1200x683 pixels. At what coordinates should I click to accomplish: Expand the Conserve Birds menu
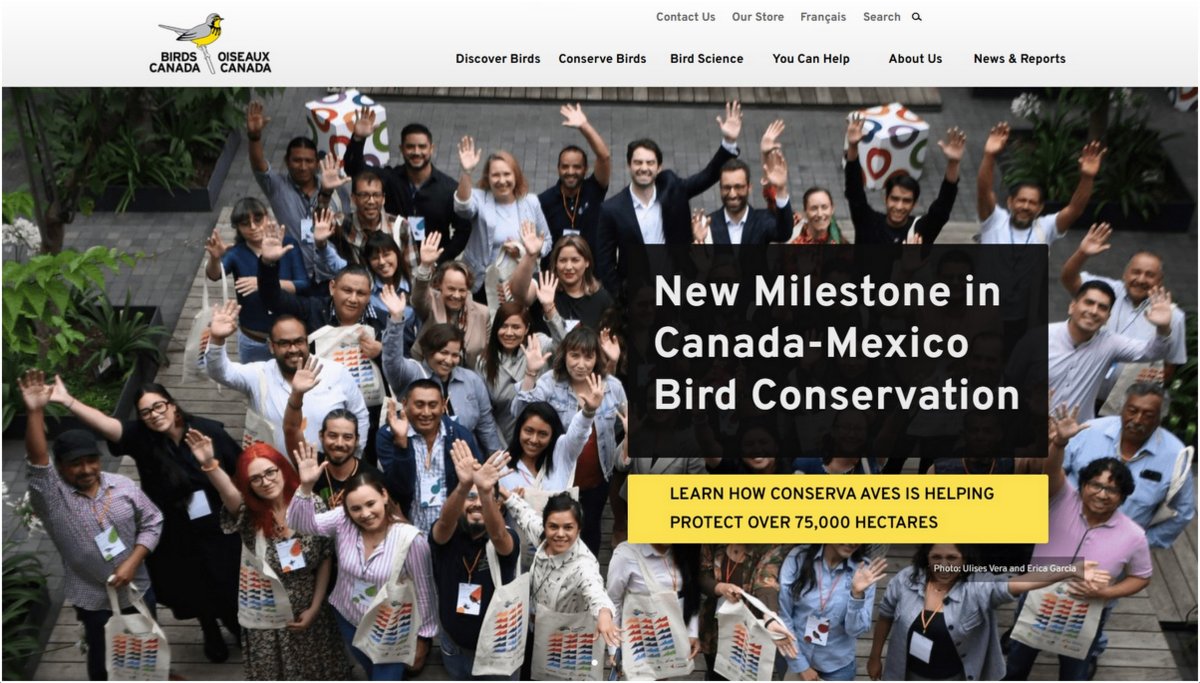coord(602,59)
